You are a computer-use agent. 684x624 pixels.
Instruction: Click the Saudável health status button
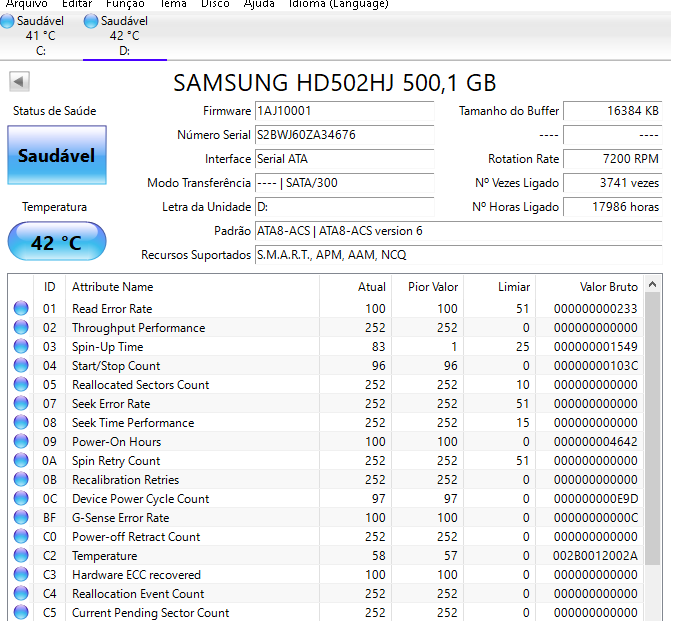point(57,155)
